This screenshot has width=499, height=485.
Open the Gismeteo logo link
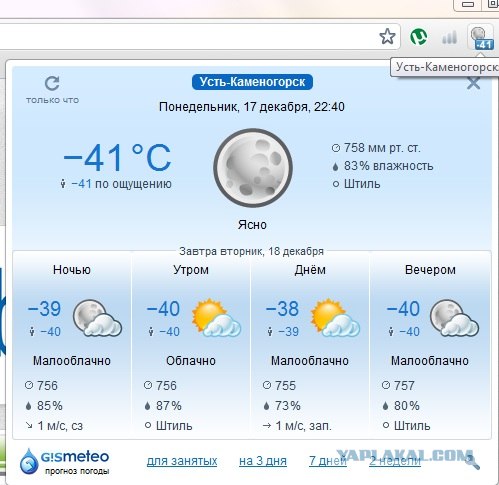point(65,462)
